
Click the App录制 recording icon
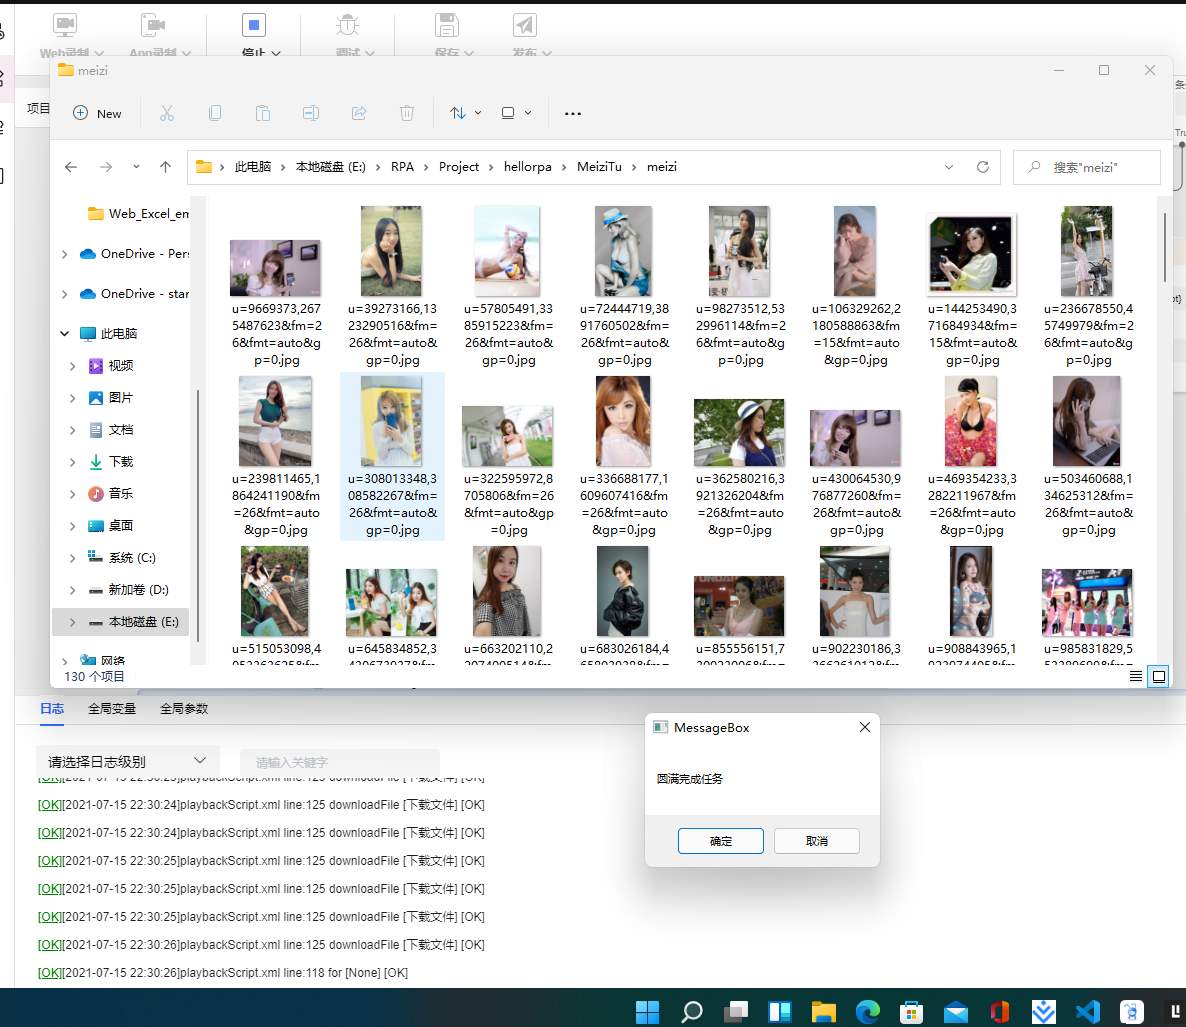[153, 26]
